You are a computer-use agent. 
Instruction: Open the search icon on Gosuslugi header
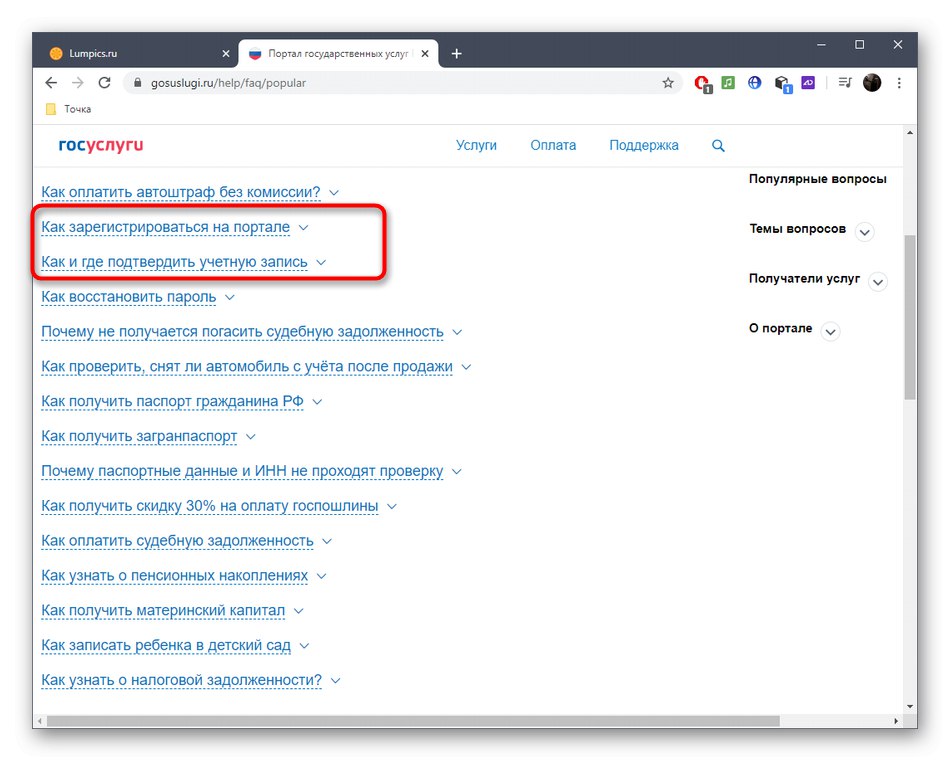point(718,145)
